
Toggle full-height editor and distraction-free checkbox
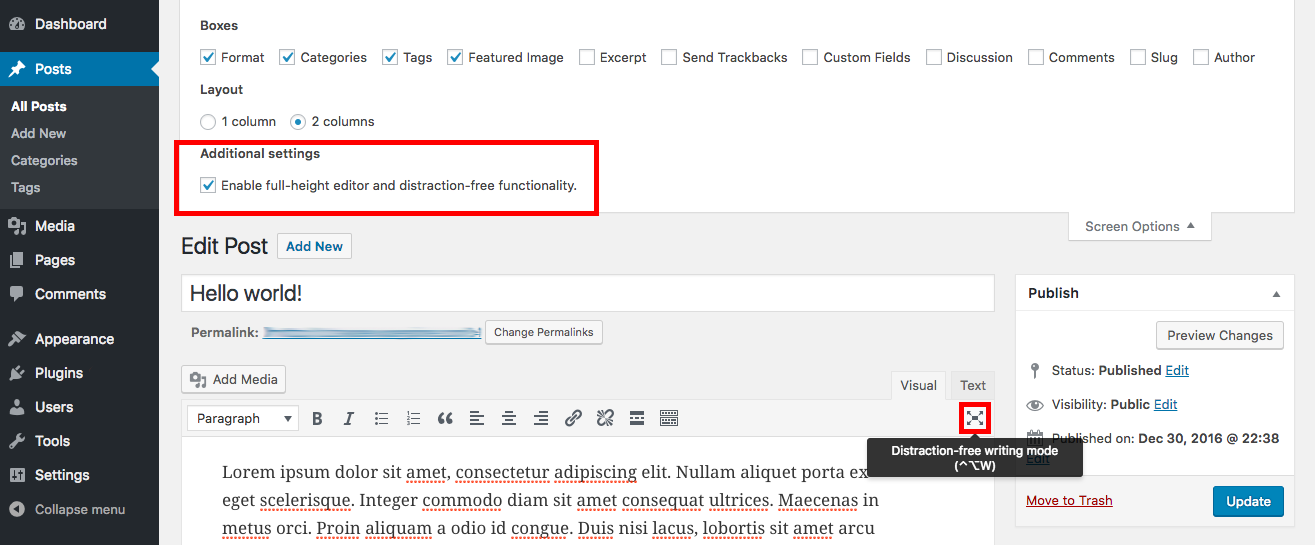point(208,185)
